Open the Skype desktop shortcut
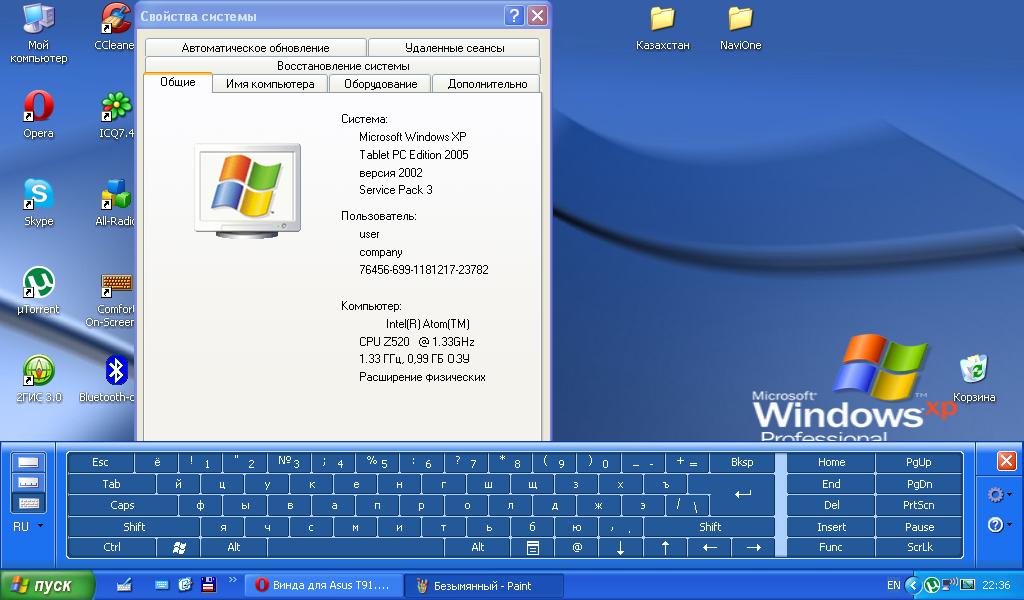The height and width of the screenshot is (600, 1024). coord(38,203)
